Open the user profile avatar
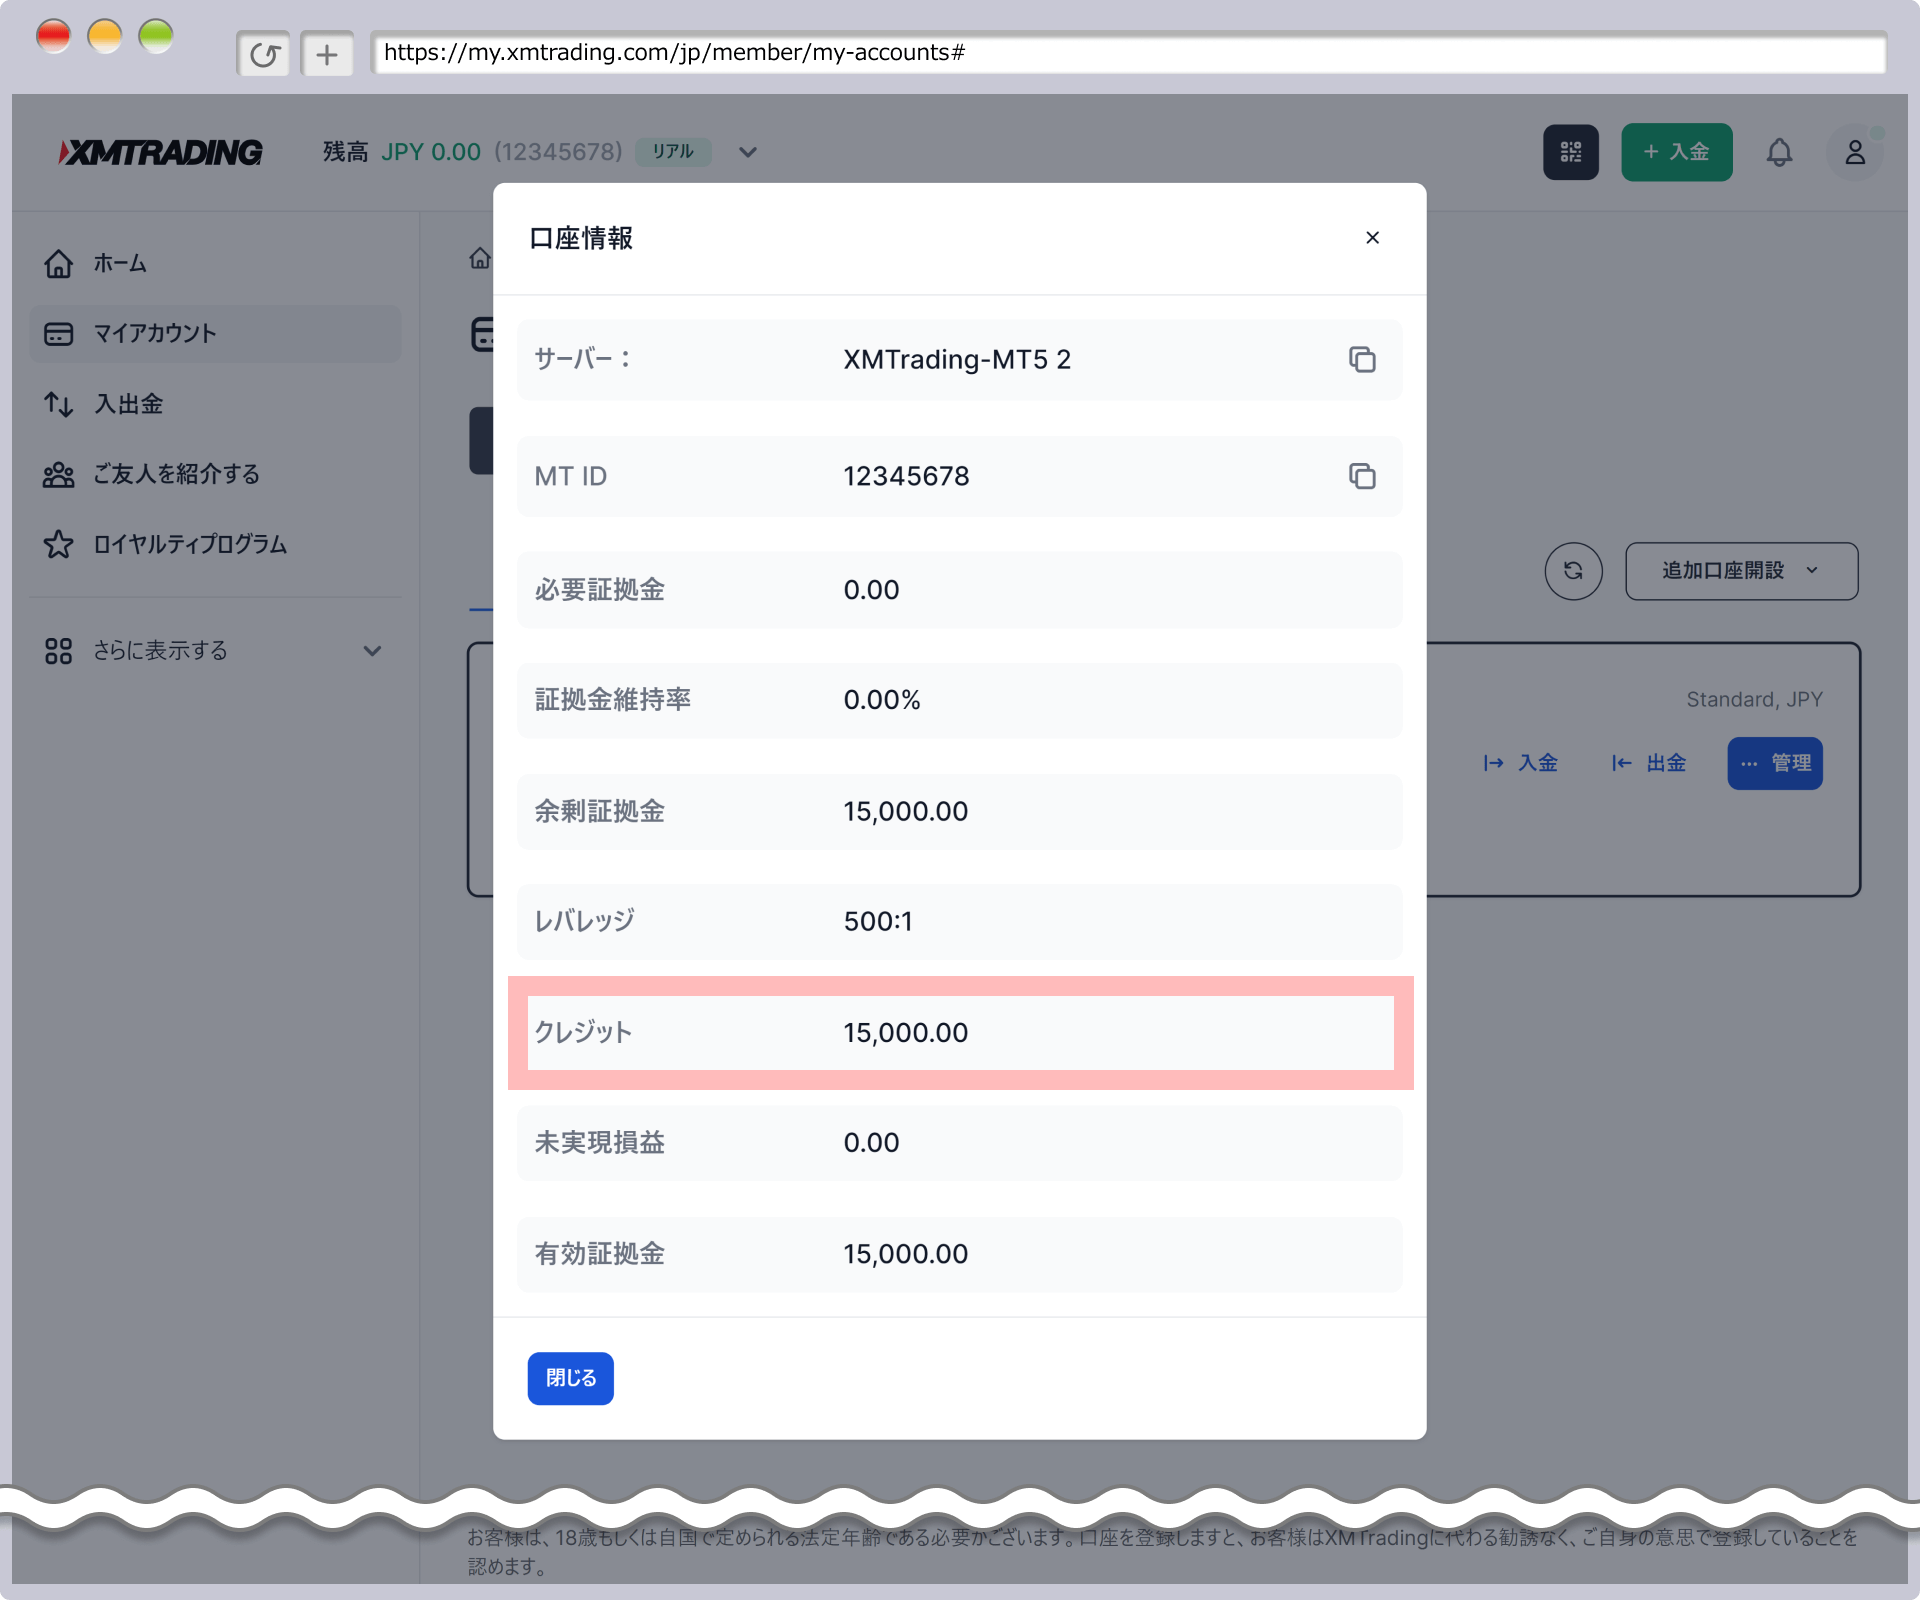 (x=1854, y=152)
